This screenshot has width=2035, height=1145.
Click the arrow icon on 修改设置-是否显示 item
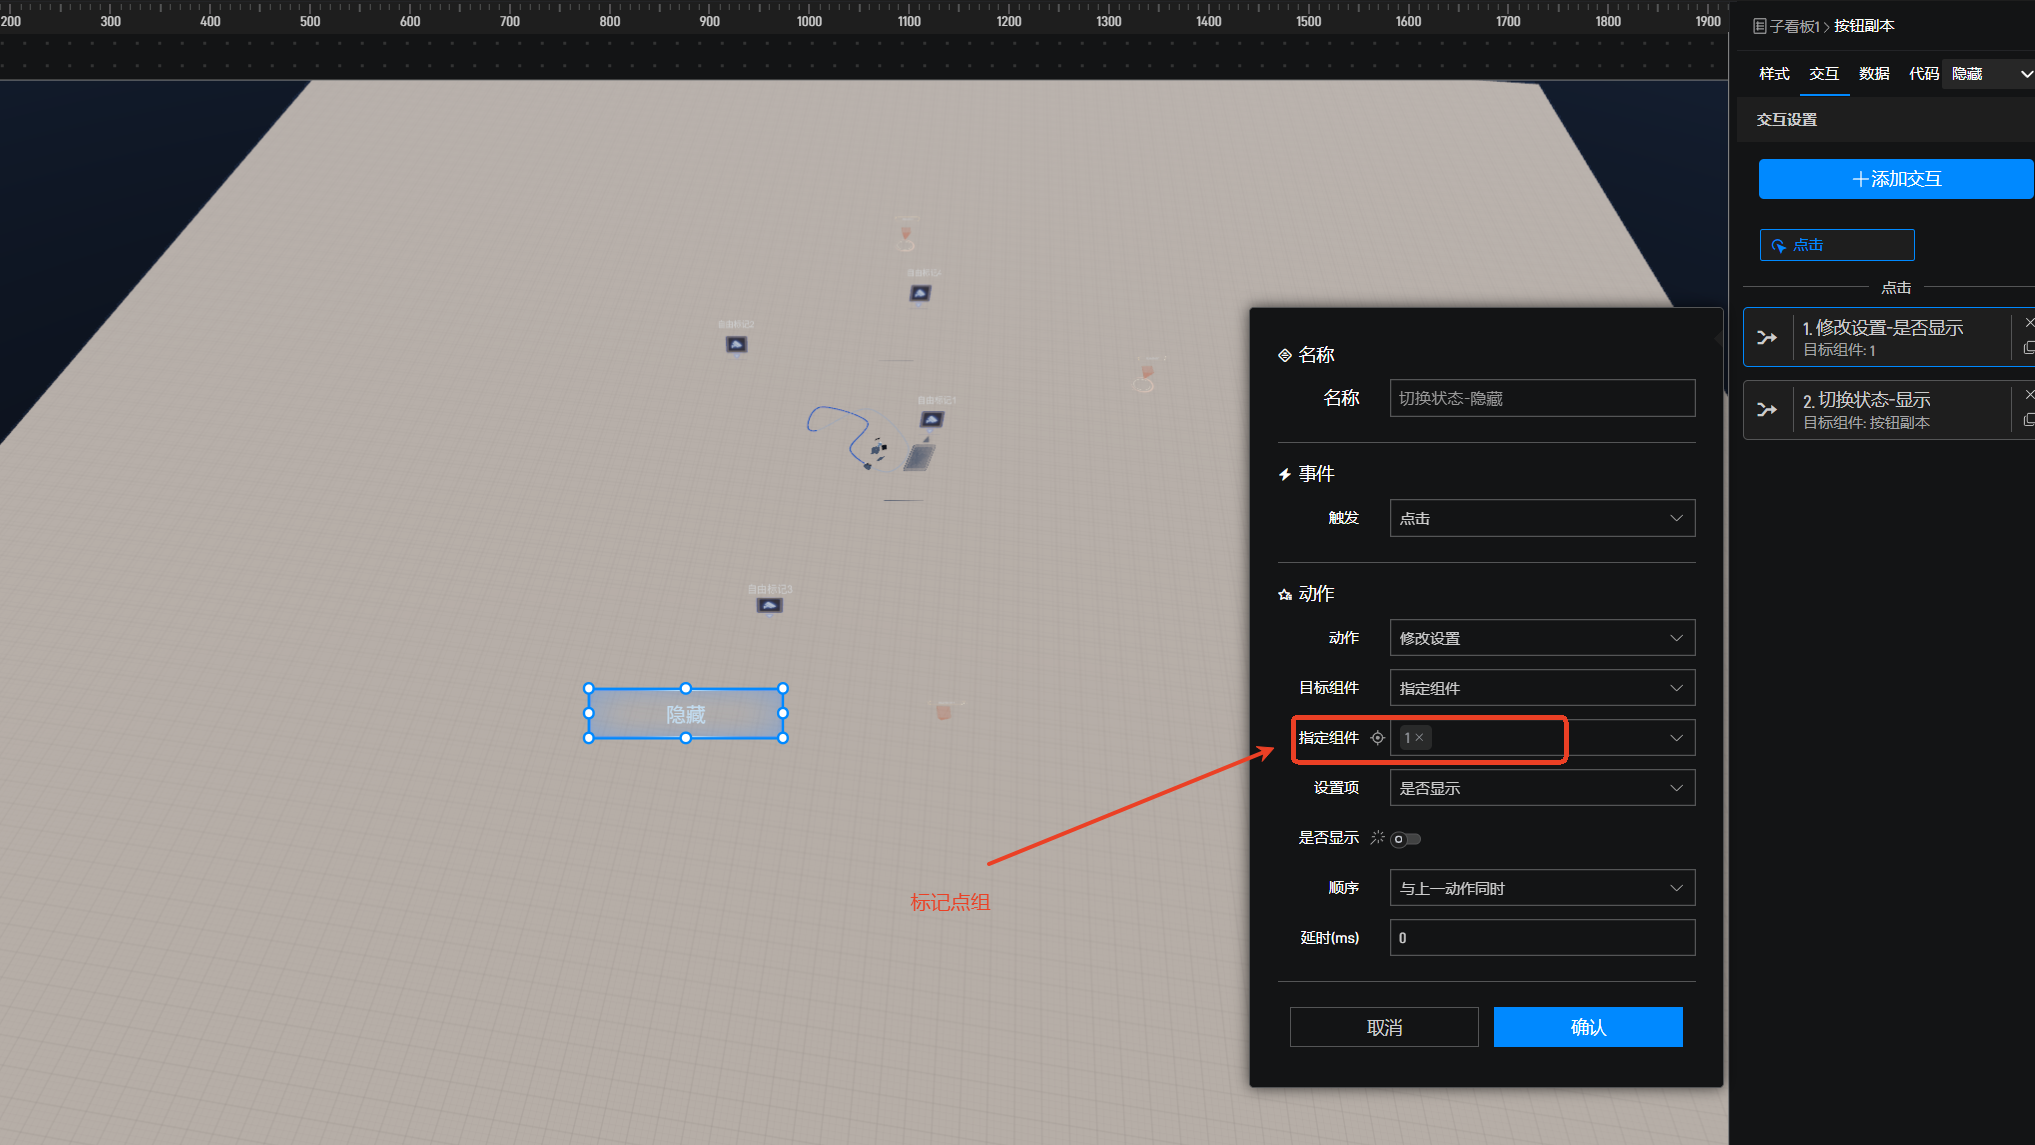tap(1767, 338)
